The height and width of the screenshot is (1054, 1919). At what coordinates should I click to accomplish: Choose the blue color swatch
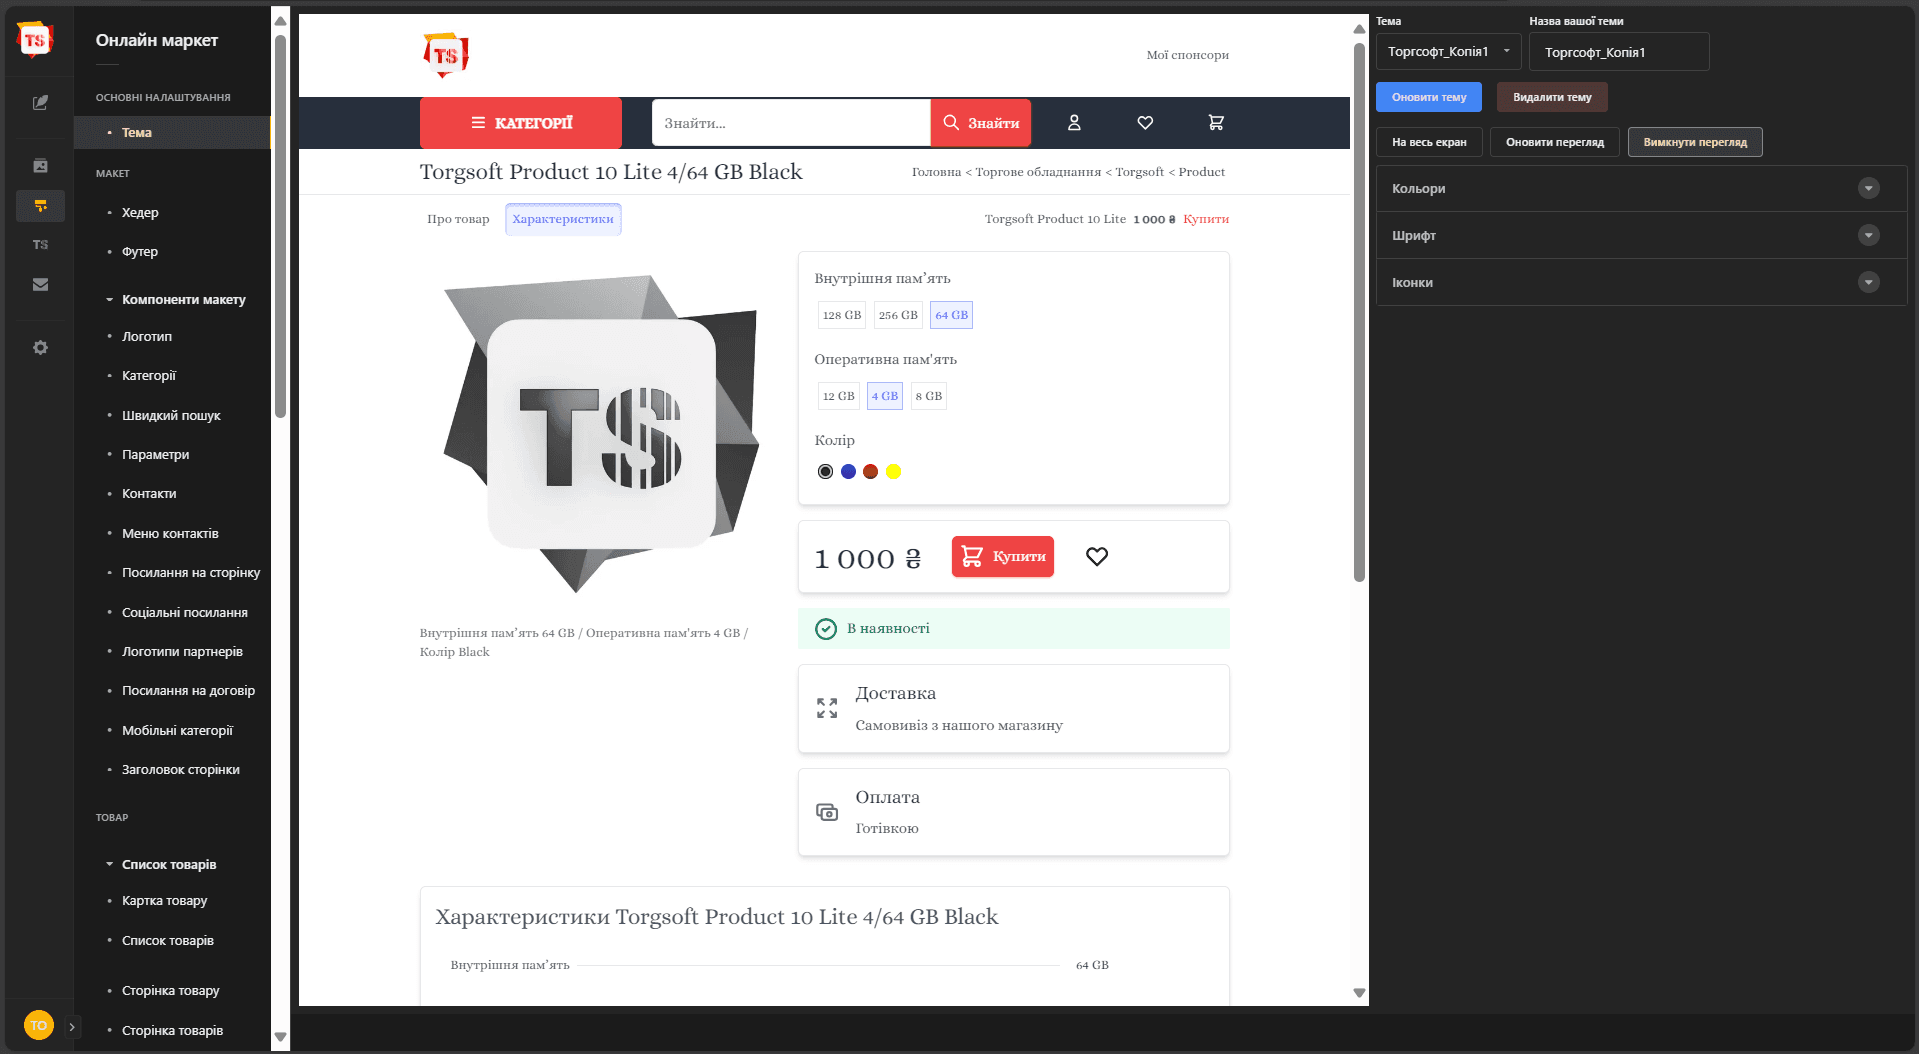click(848, 472)
